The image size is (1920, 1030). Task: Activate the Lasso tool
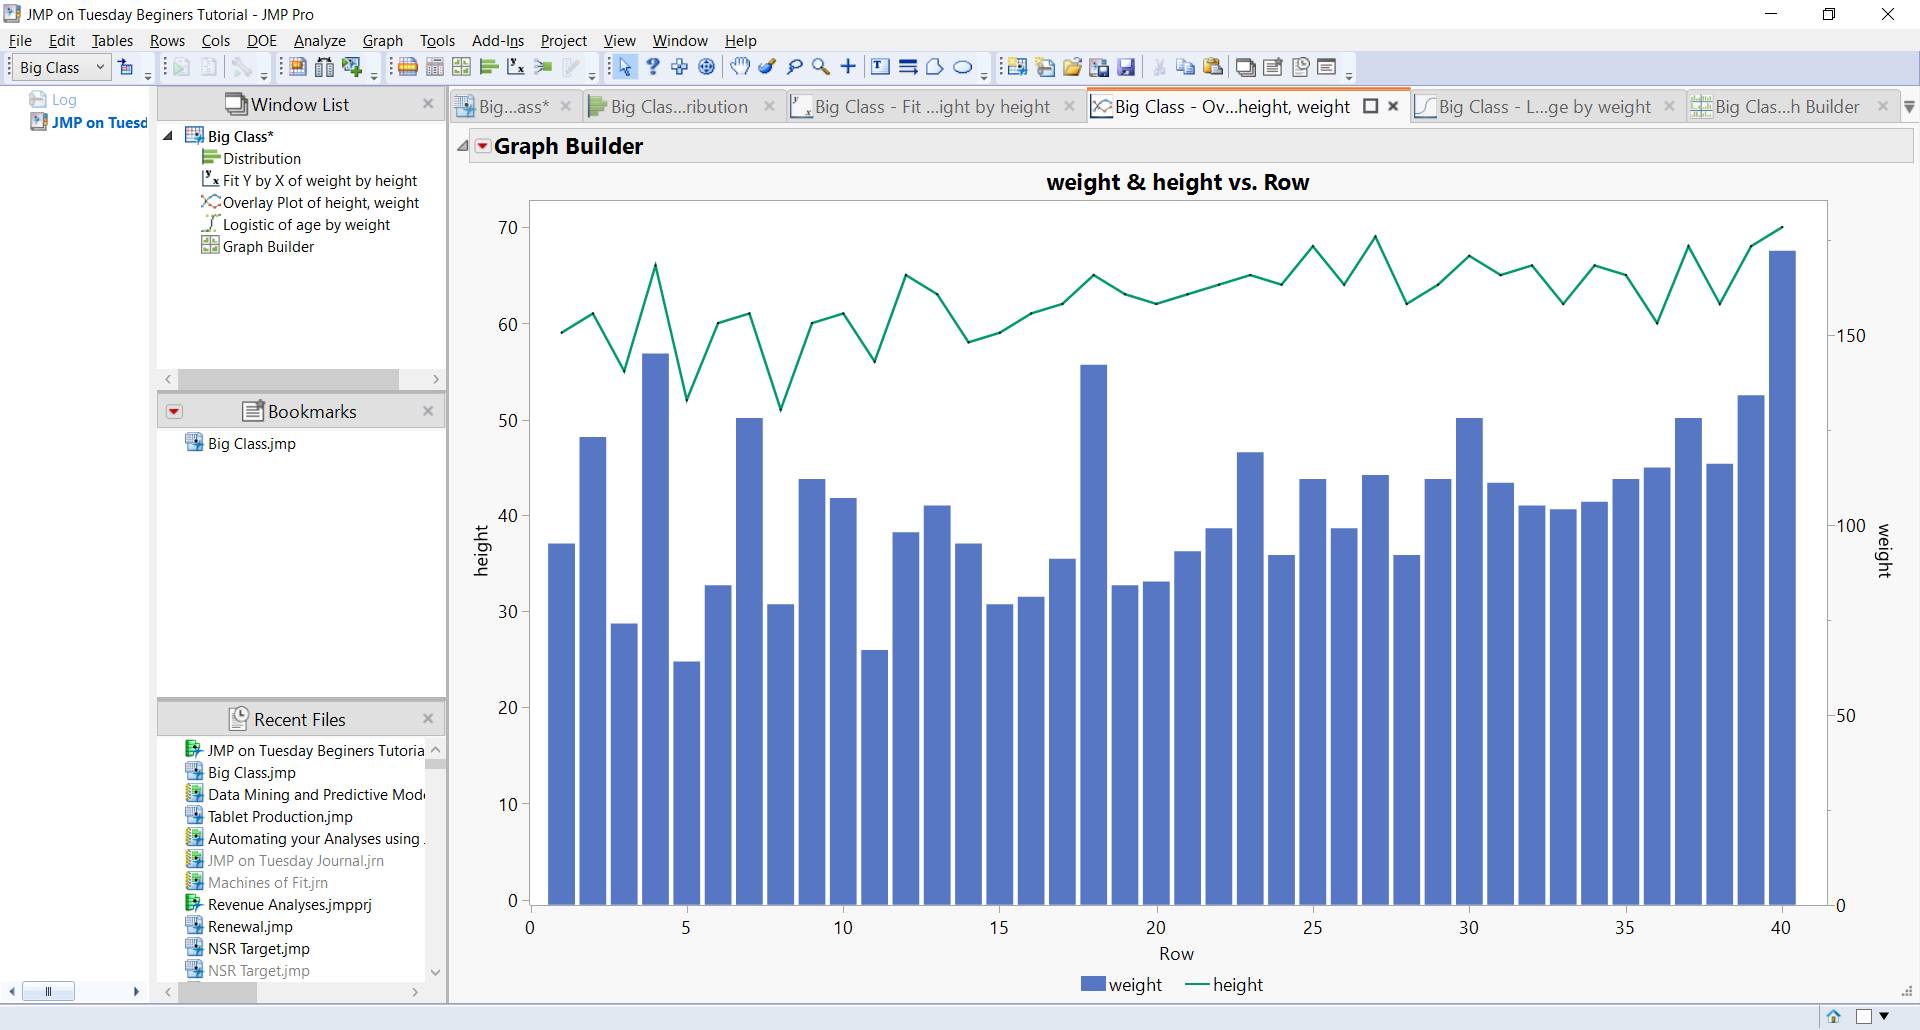click(795, 67)
